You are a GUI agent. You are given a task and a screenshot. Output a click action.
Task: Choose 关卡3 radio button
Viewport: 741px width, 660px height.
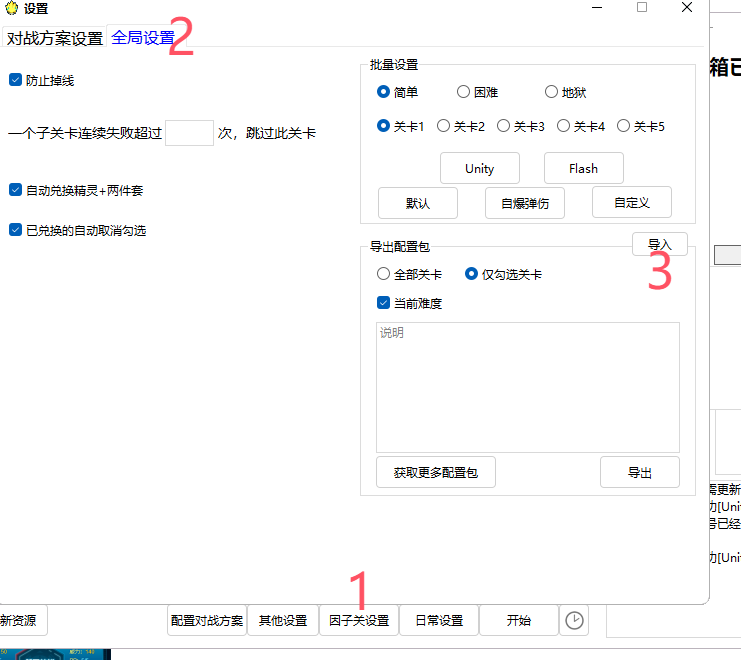pos(503,126)
